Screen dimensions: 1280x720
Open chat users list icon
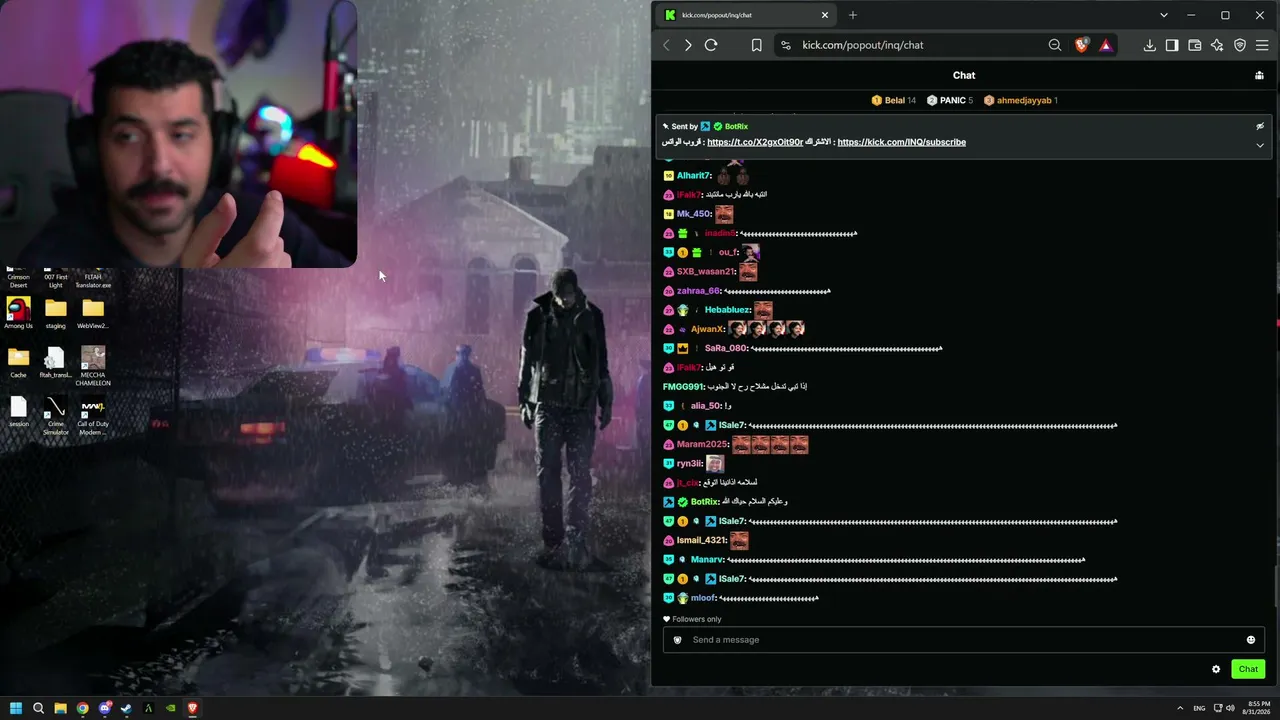1260,75
